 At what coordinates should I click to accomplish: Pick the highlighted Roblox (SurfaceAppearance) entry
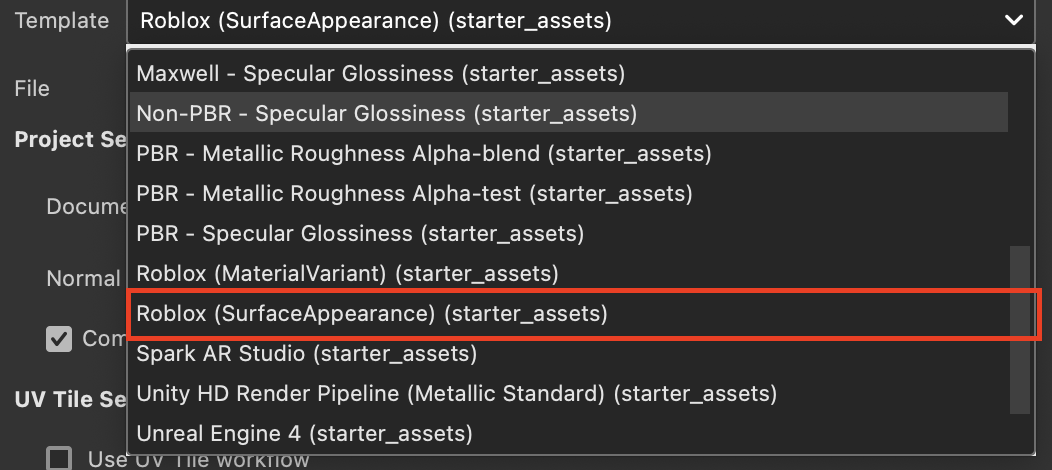pos(372,313)
